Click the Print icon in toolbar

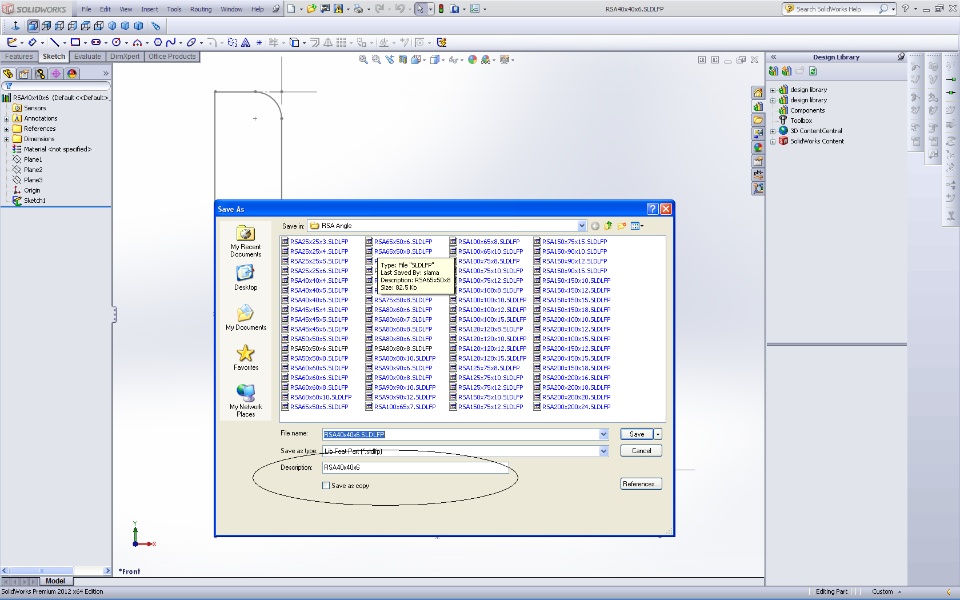(x=358, y=9)
